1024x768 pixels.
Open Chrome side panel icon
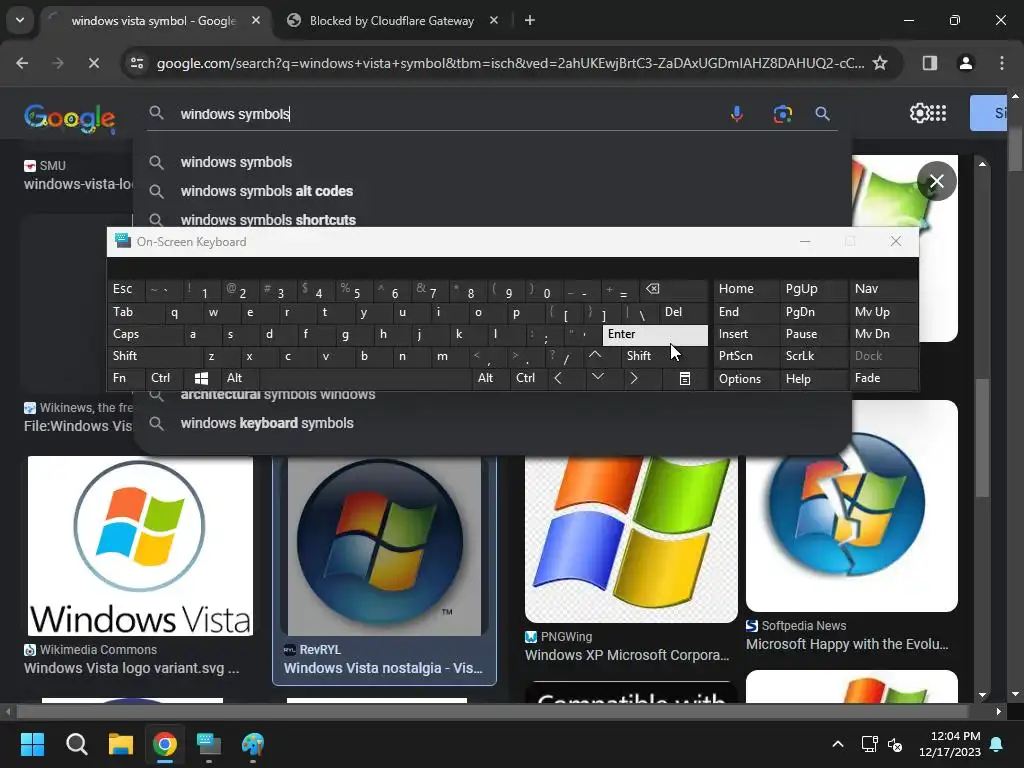929,63
